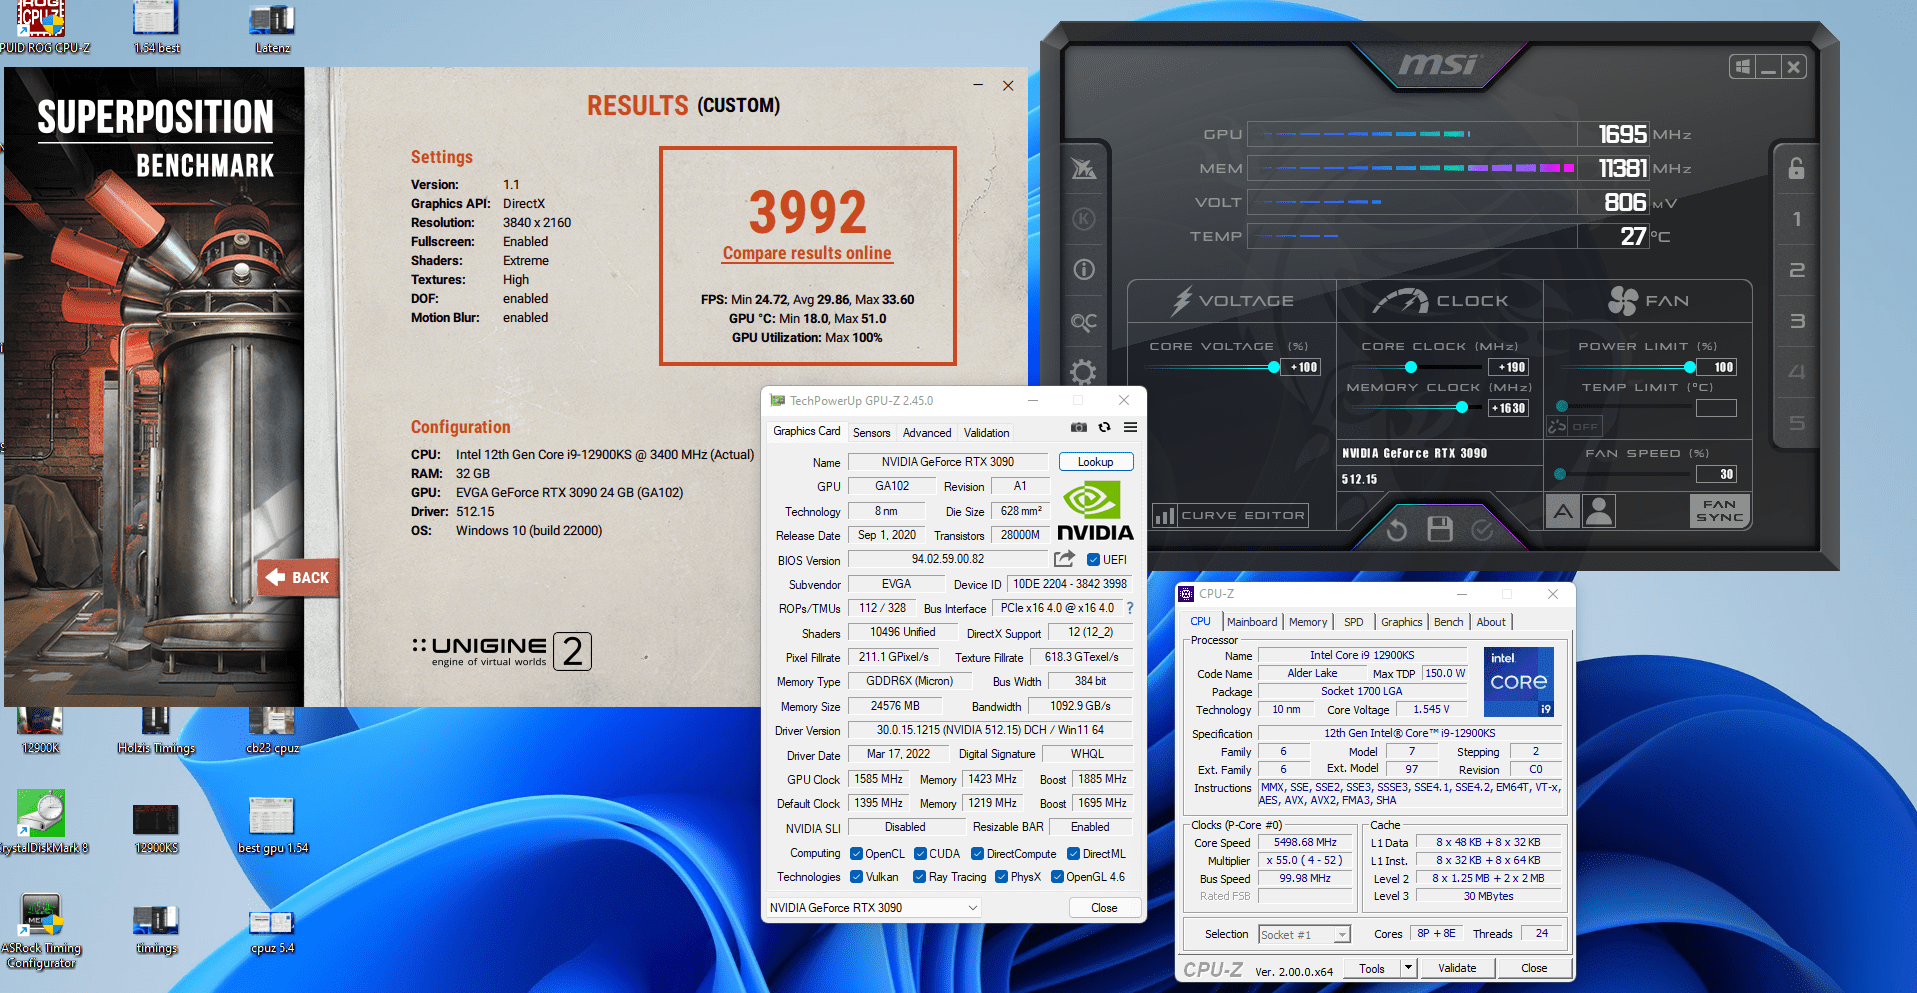Select profile slot 1 in Afterburner
This screenshot has width=1917, height=993.
1797,219
